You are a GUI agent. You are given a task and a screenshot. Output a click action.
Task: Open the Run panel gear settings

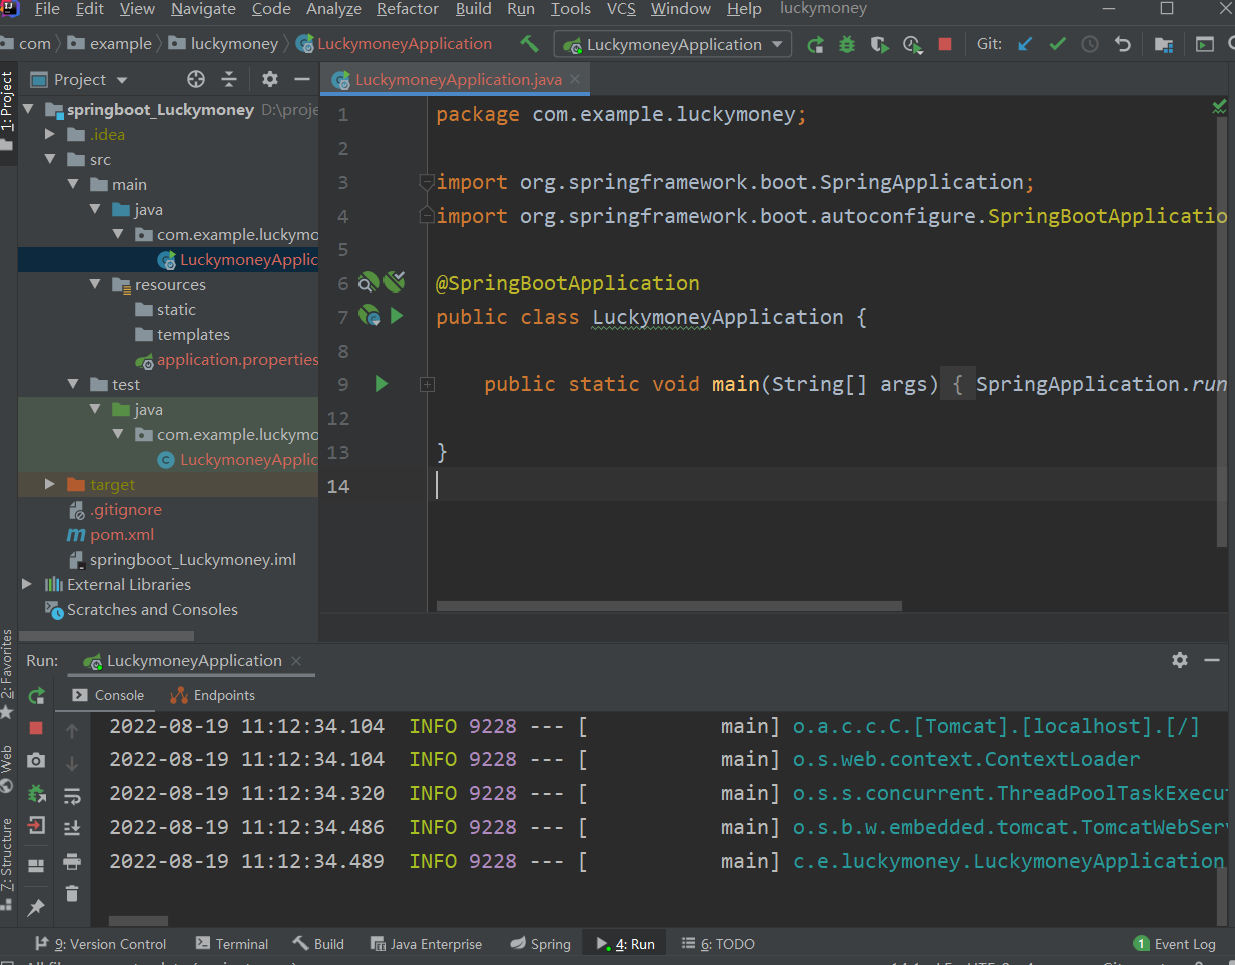tap(1180, 660)
